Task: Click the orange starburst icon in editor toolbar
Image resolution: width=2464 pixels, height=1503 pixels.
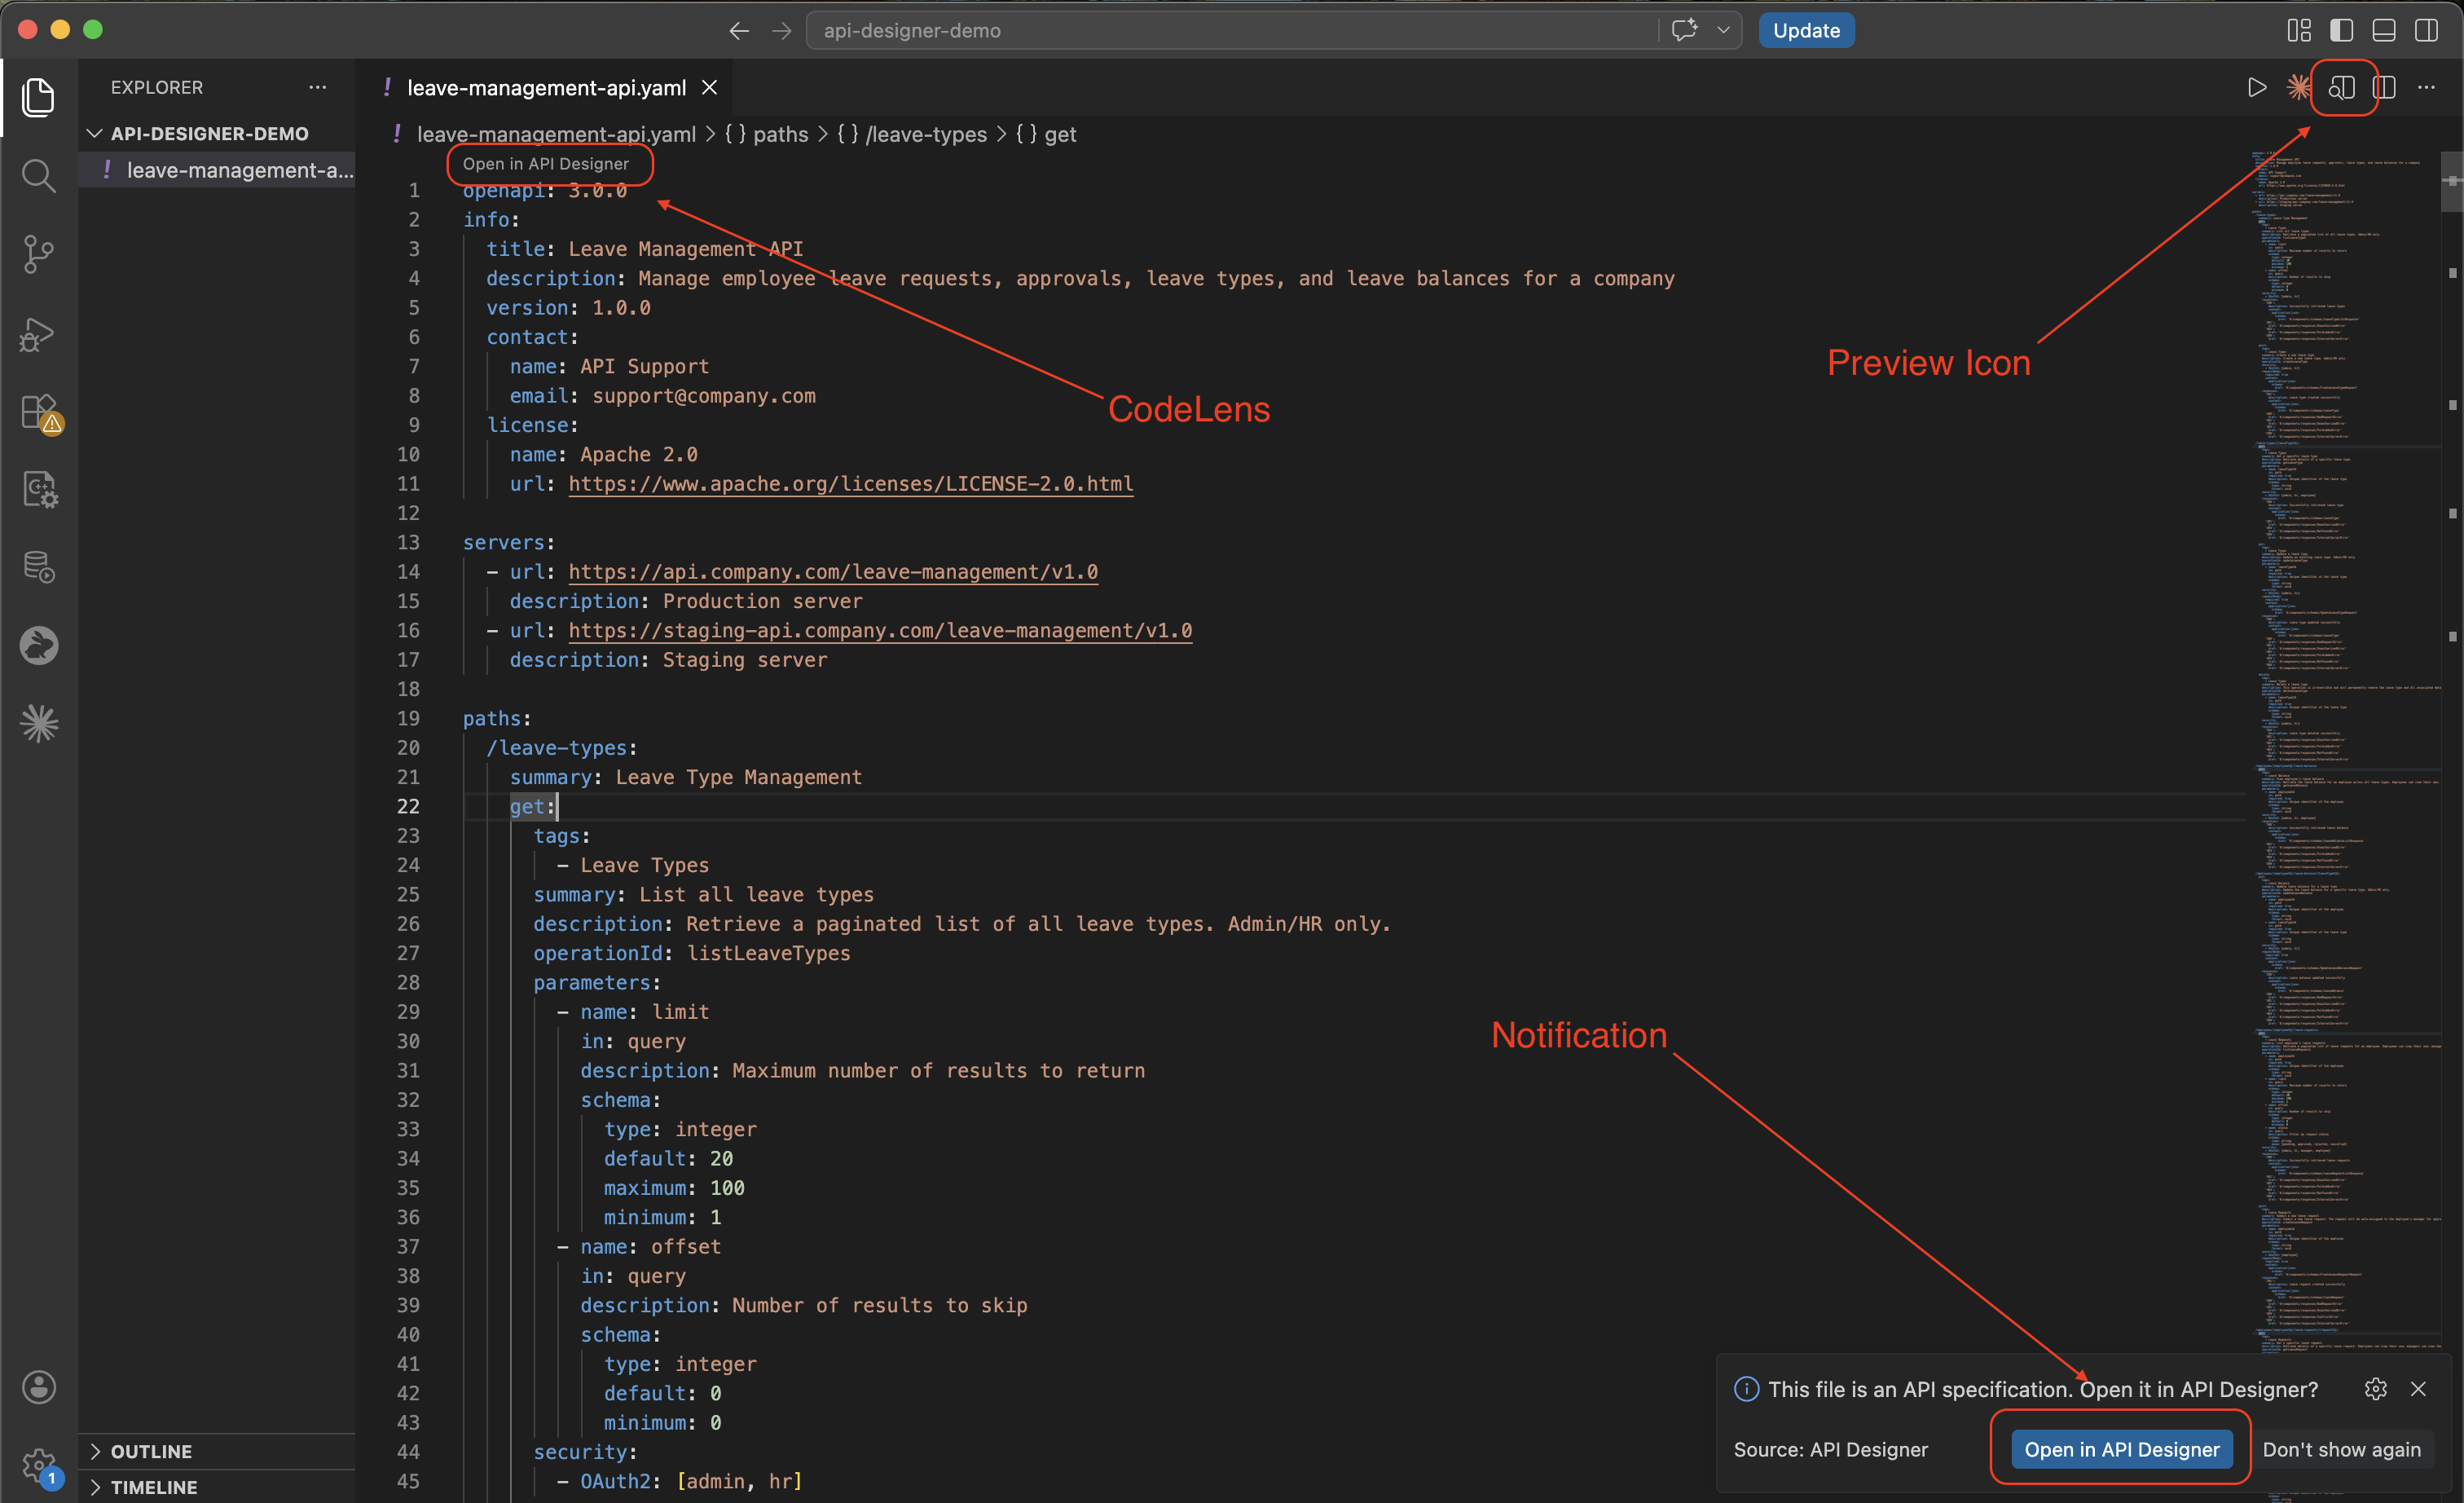Action: 2298,88
